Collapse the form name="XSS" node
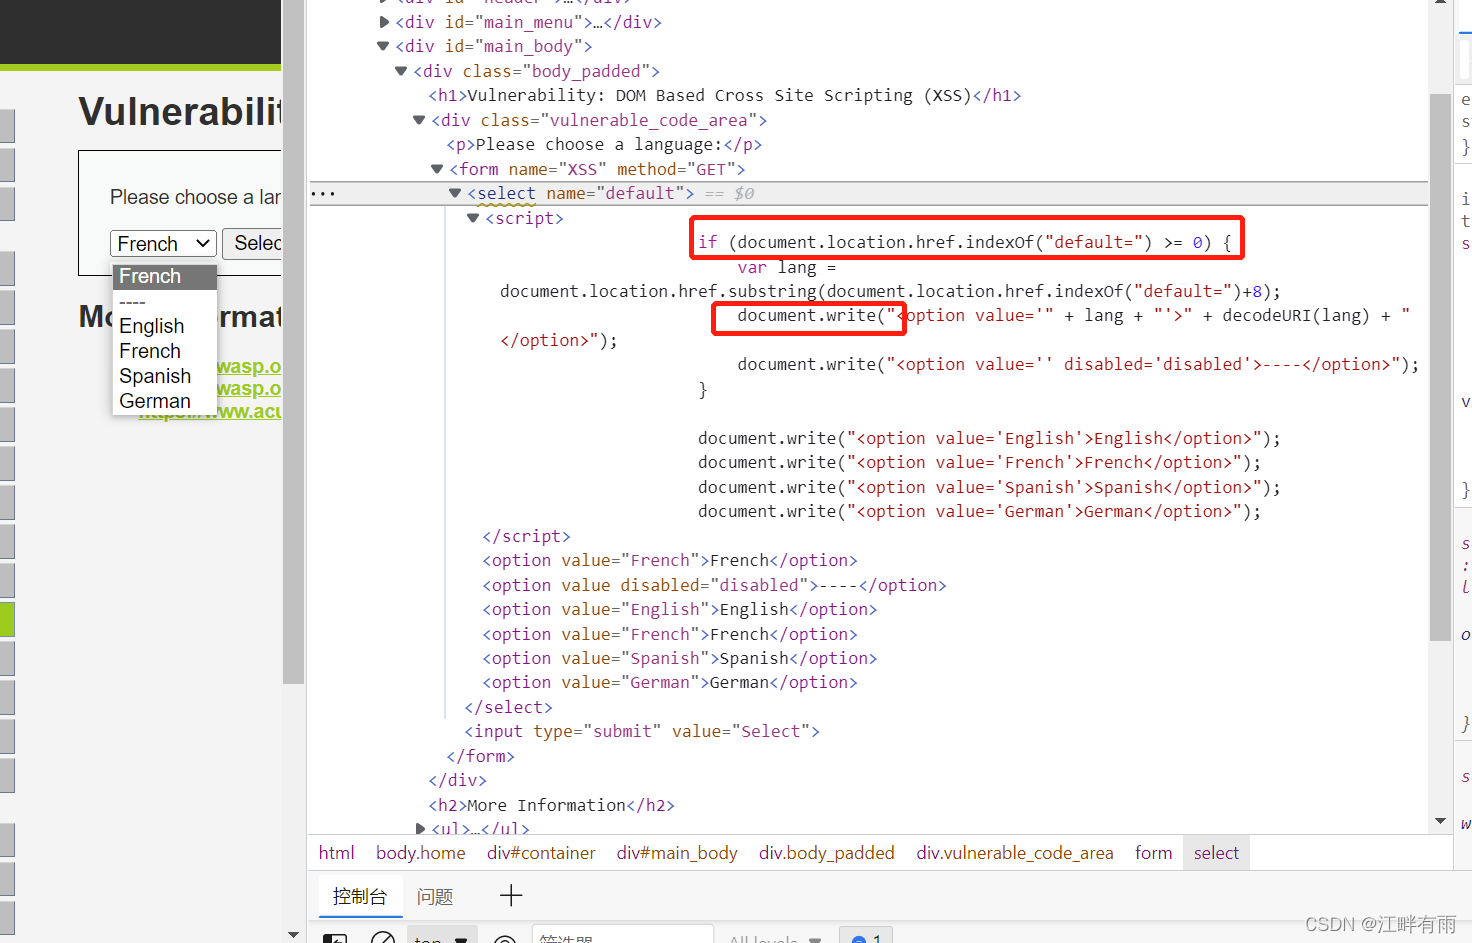 [437, 169]
